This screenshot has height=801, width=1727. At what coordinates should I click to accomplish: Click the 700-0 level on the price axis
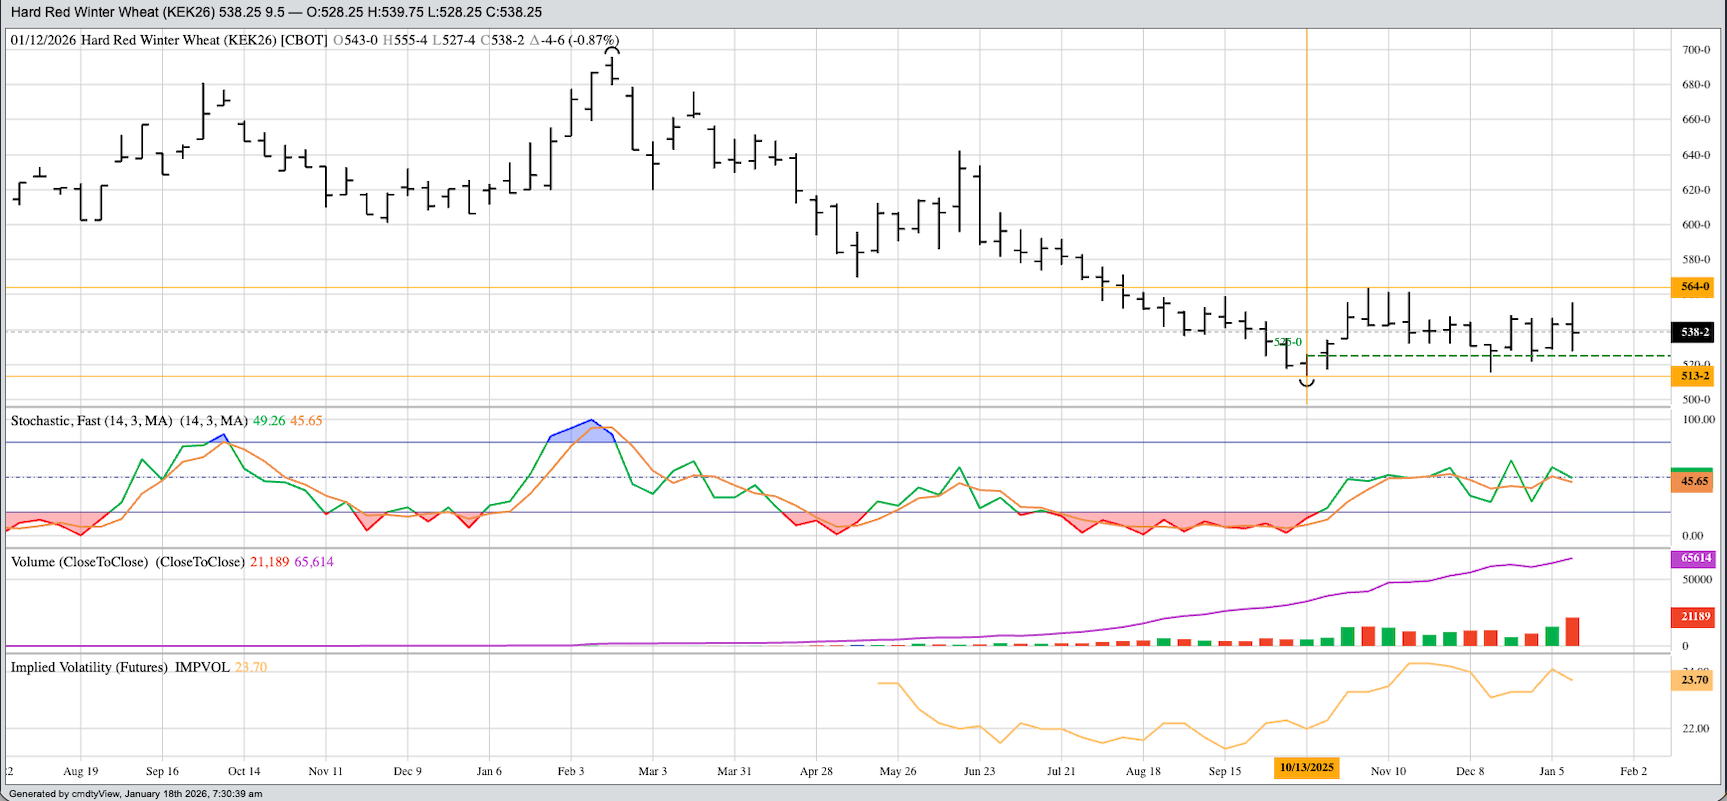tap(1696, 49)
